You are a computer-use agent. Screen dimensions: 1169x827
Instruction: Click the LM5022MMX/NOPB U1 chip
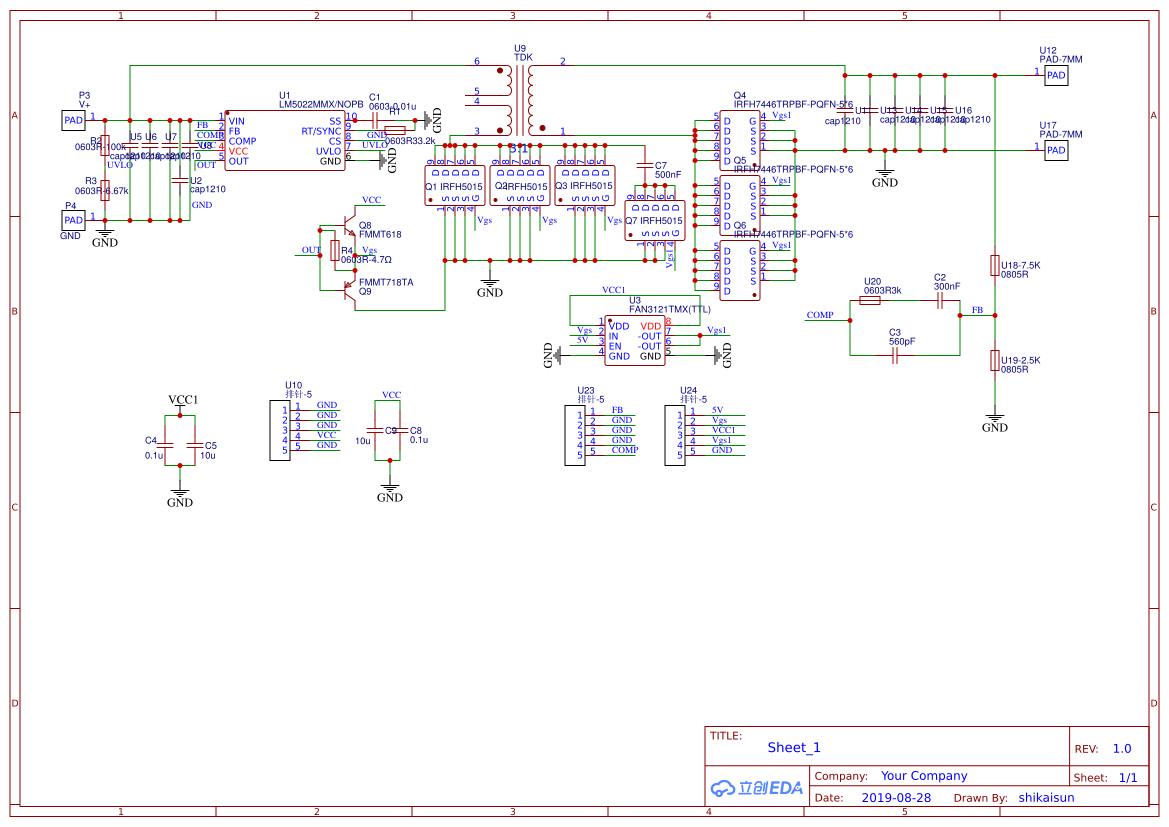[285, 141]
